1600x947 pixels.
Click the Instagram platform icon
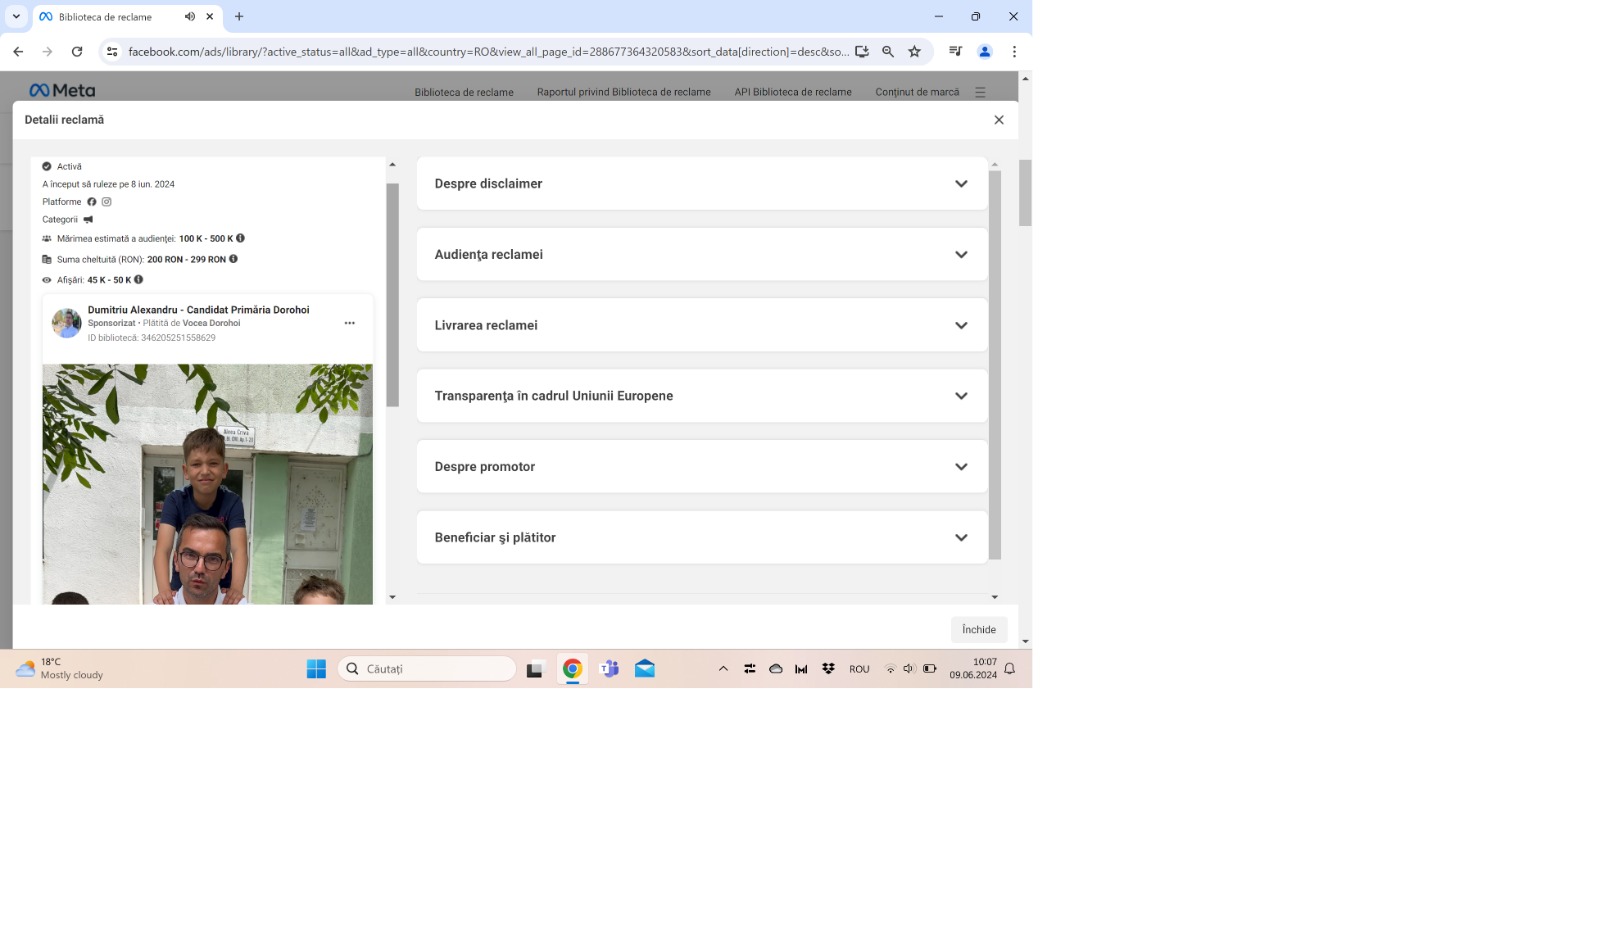[x=106, y=202]
